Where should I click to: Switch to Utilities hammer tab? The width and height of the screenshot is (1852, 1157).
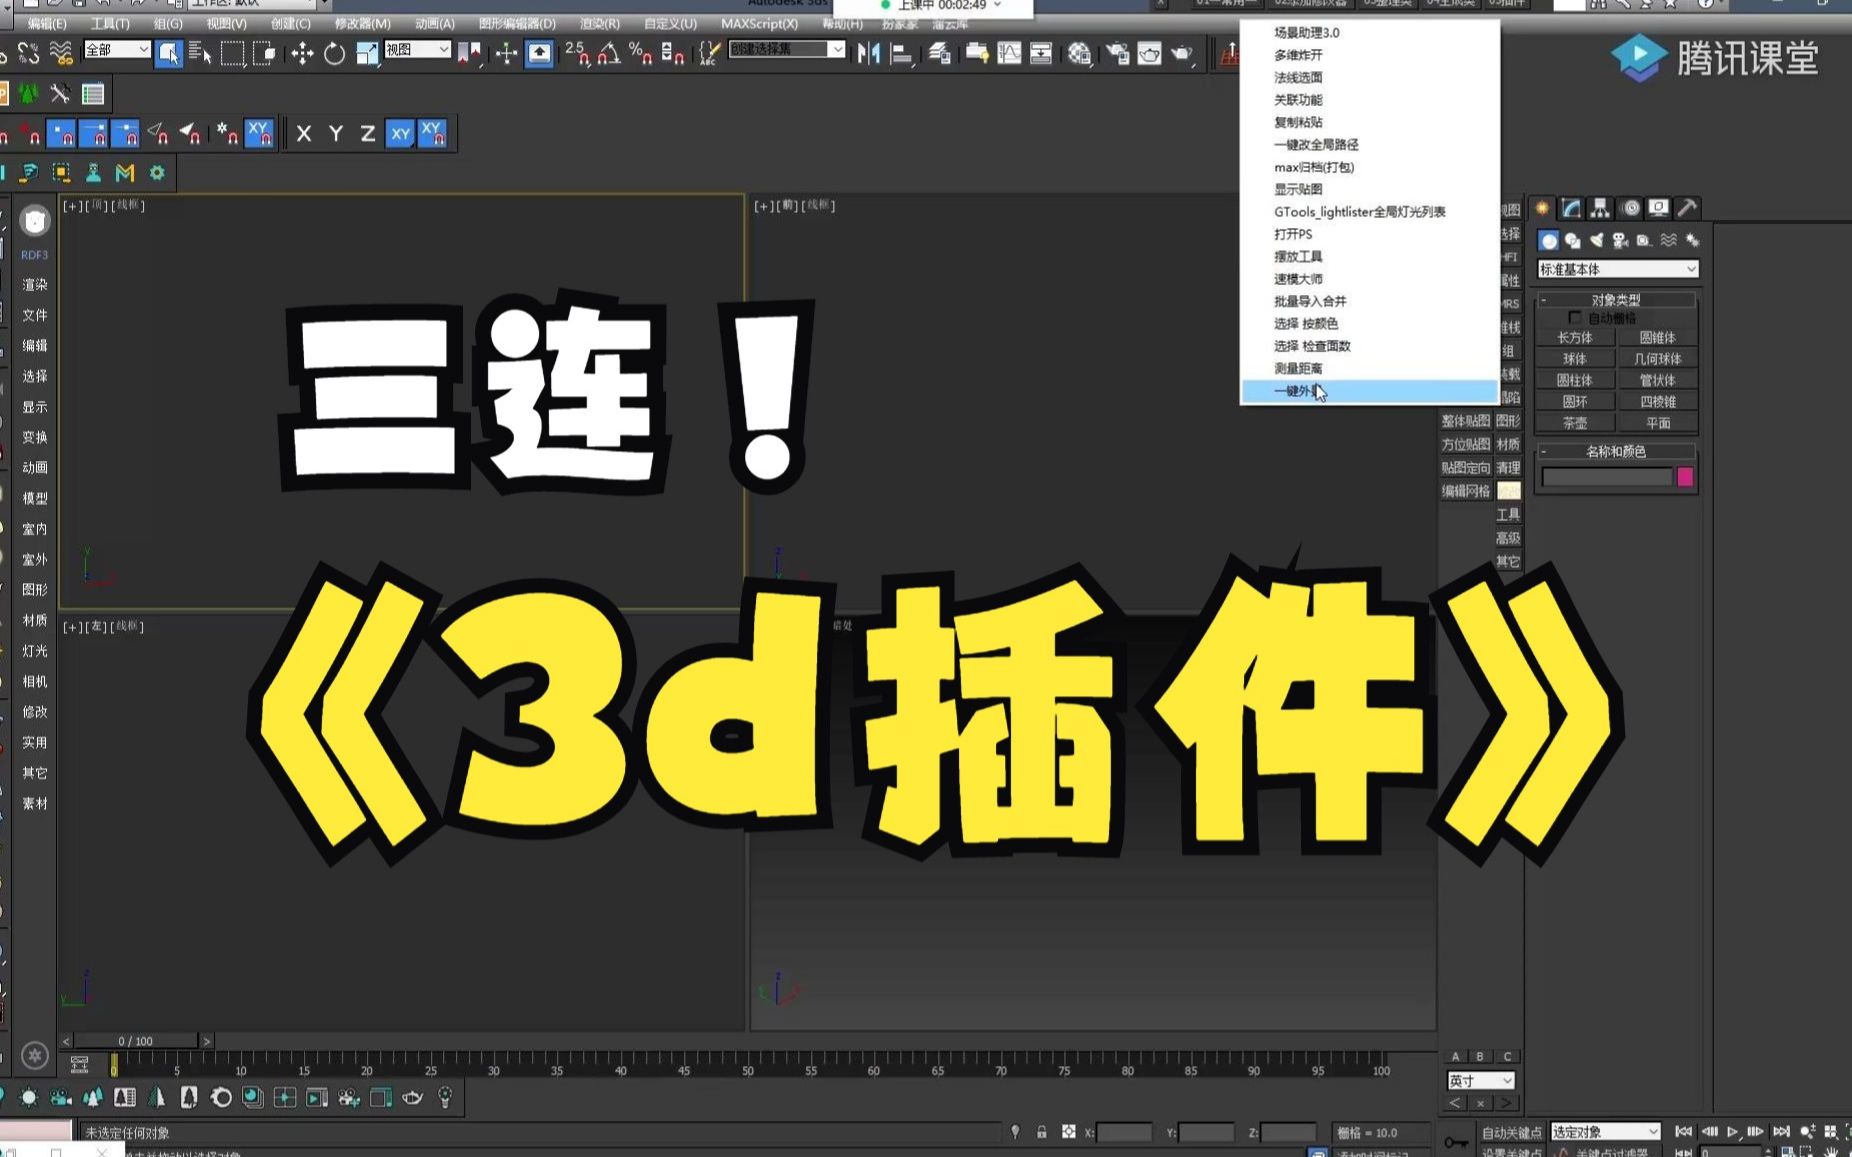click(x=1687, y=208)
